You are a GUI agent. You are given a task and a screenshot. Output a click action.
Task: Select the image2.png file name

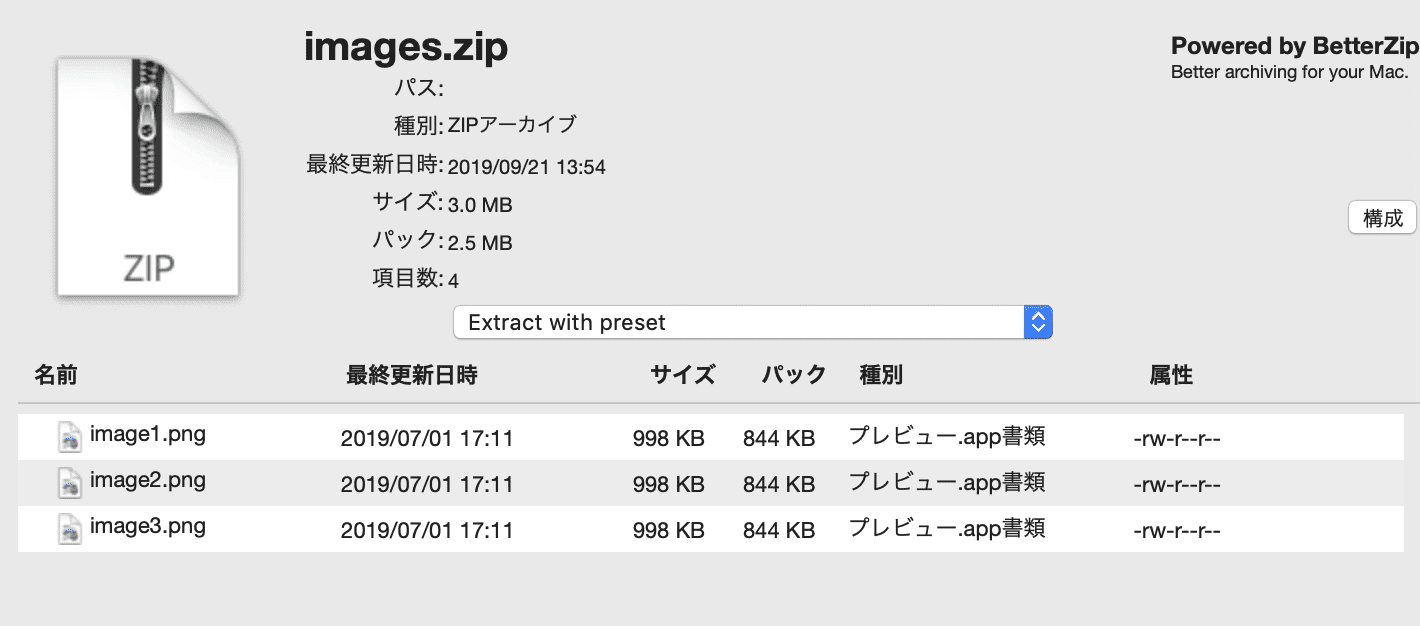pos(148,481)
